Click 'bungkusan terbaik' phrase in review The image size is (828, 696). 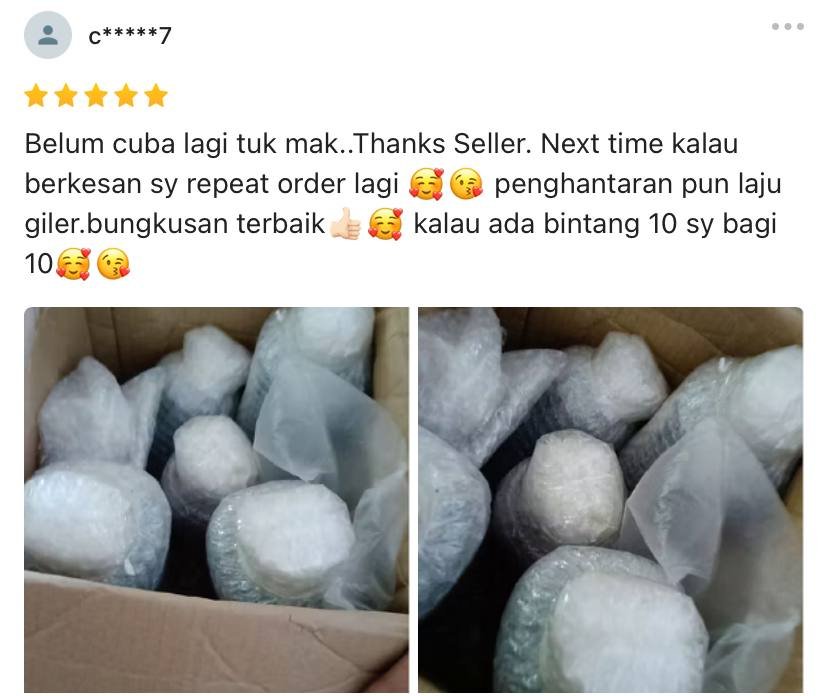click(x=205, y=224)
